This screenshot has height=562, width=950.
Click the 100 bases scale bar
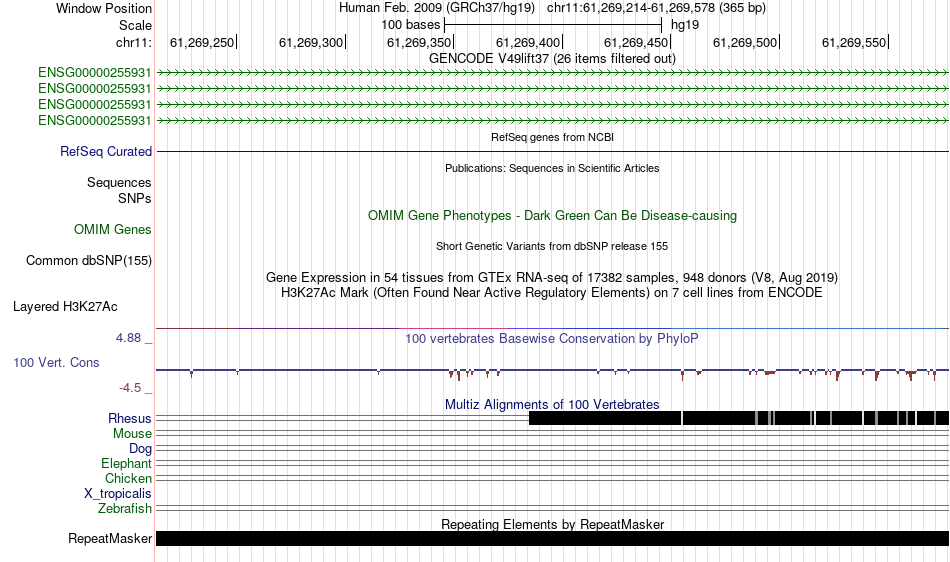[x=553, y=25]
